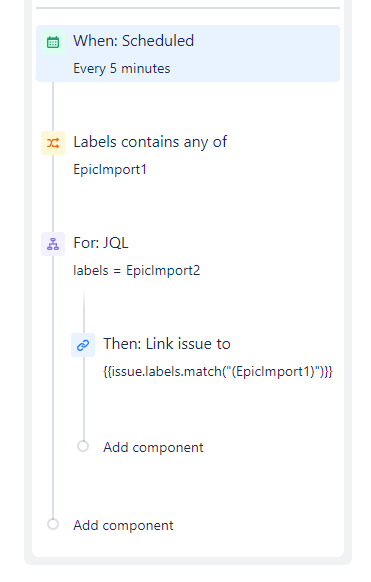Click the For: JQL heading

click(101, 243)
